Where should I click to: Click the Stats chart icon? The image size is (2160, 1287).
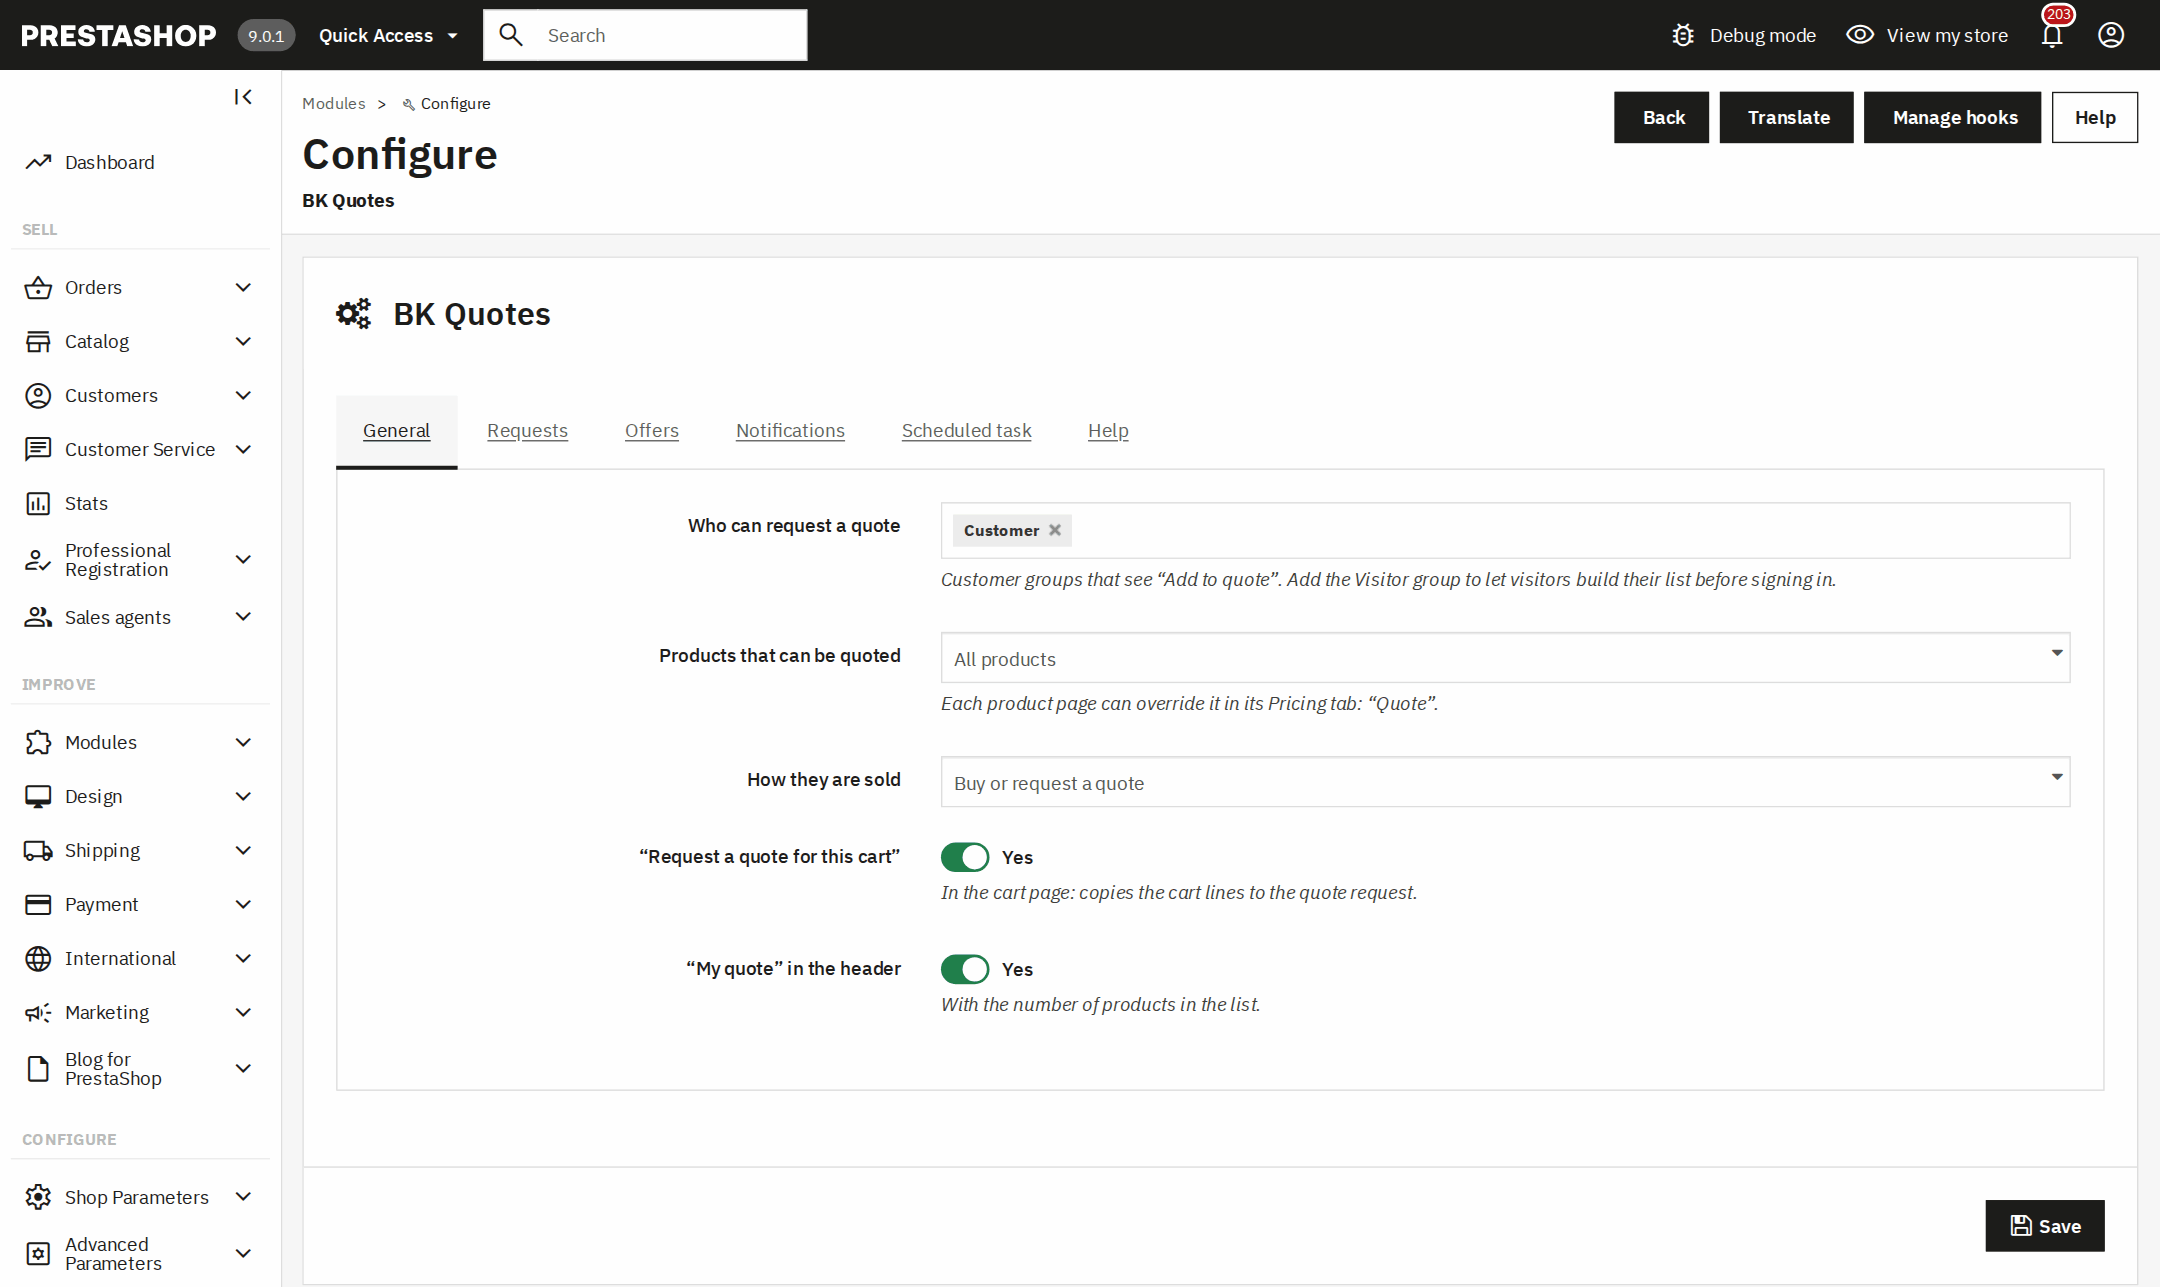38,504
